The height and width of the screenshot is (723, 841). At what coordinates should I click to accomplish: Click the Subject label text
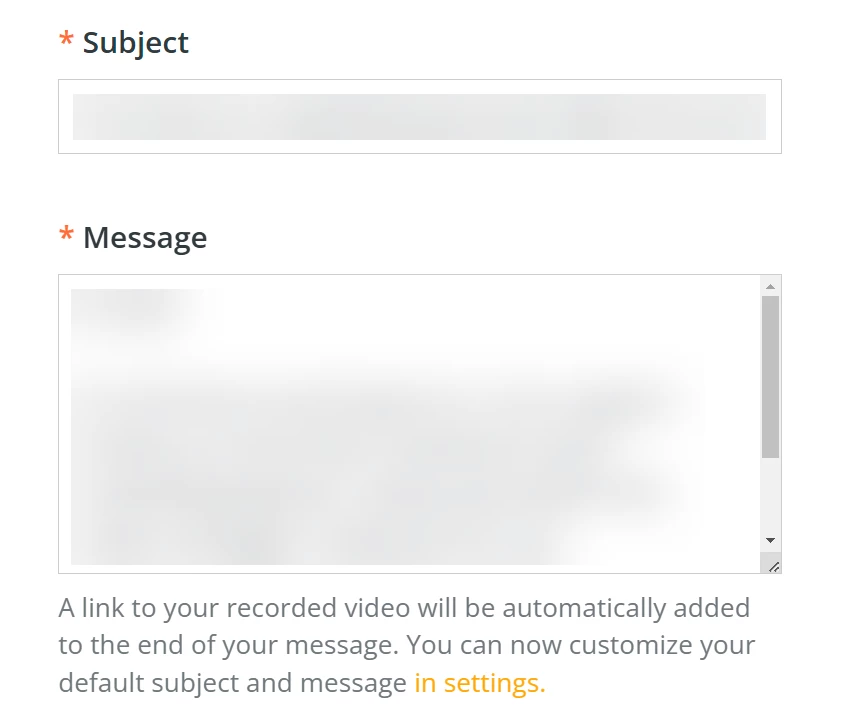point(135,43)
